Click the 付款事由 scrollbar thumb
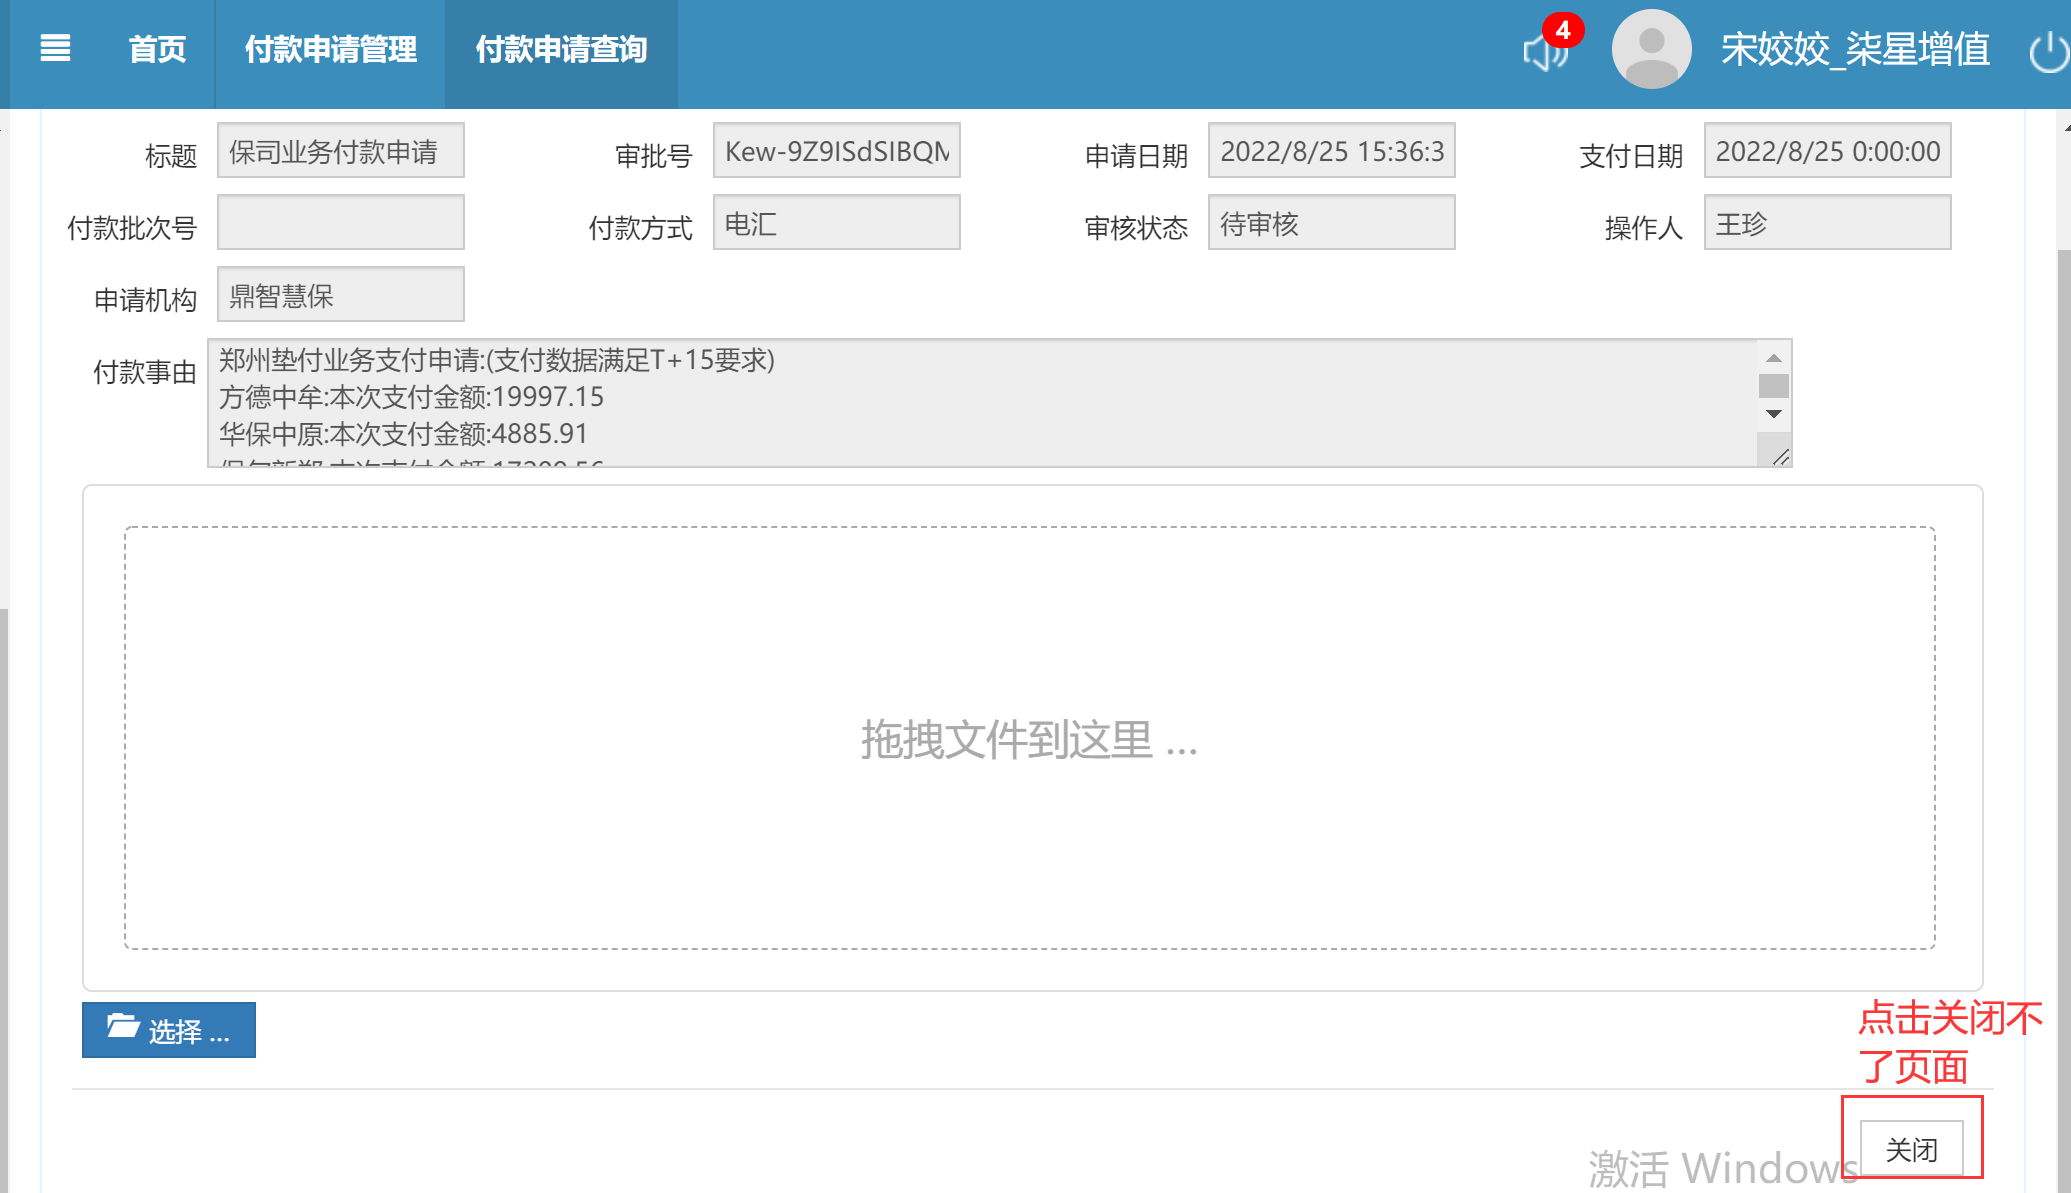This screenshot has width=2071, height=1193. coord(1773,386)
